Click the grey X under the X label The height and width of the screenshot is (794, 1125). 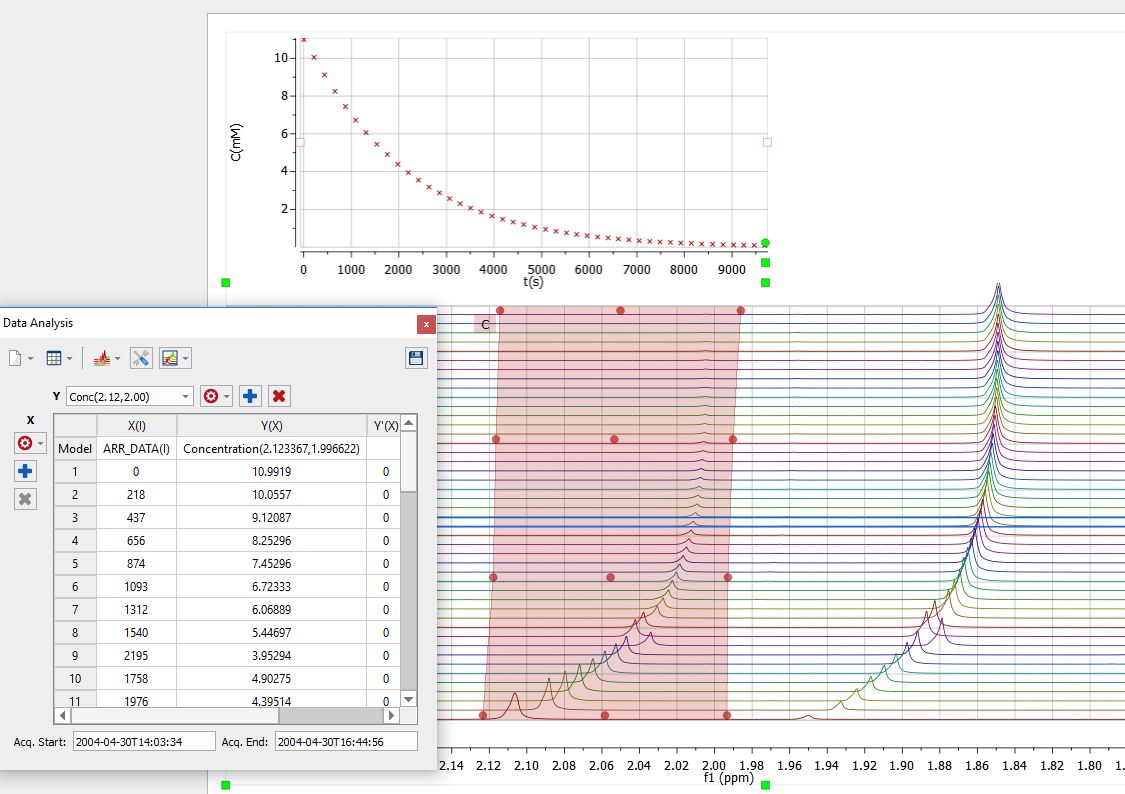pyautogui.click(x=25, y=499)
